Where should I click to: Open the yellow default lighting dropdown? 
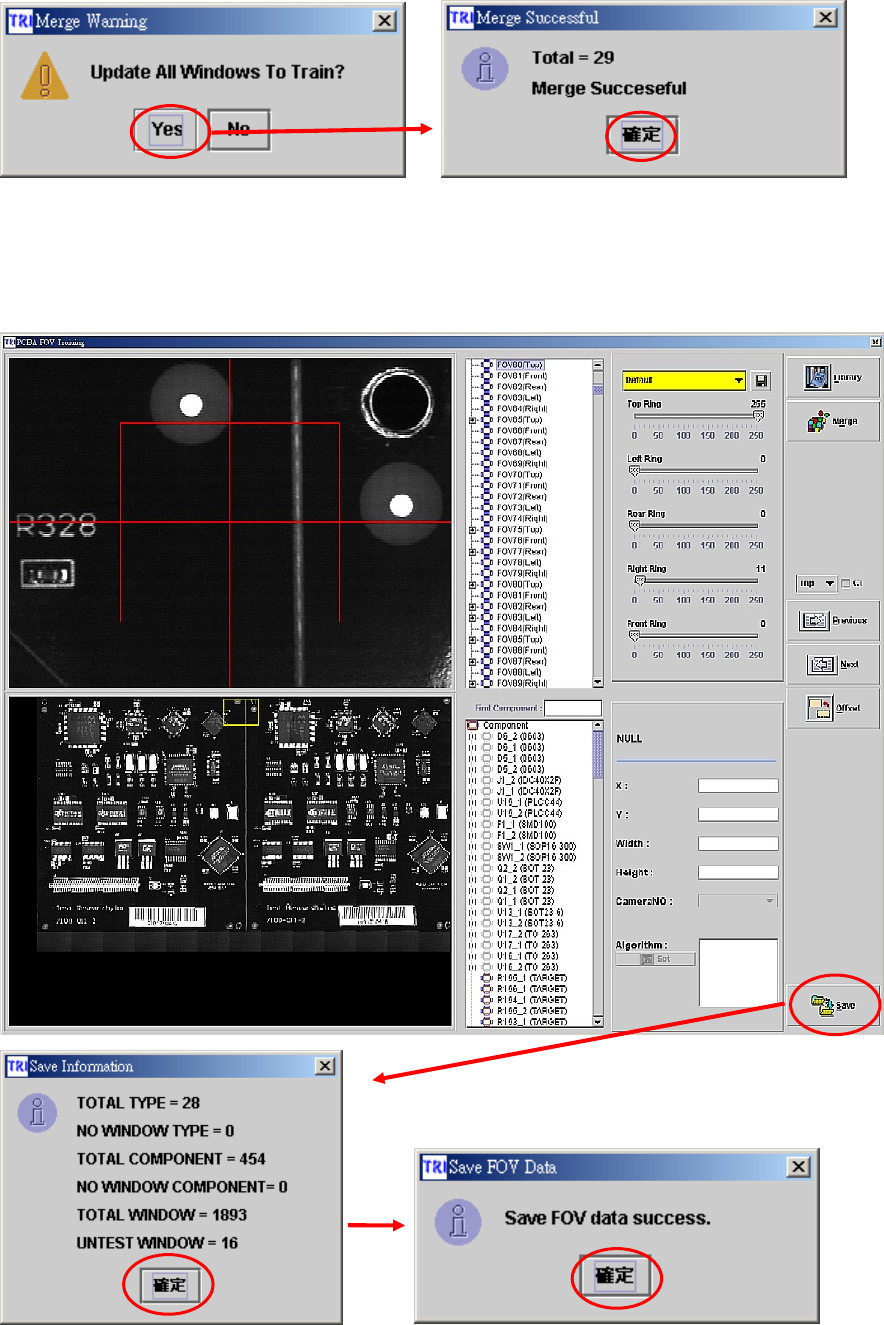tap(683, 381)
